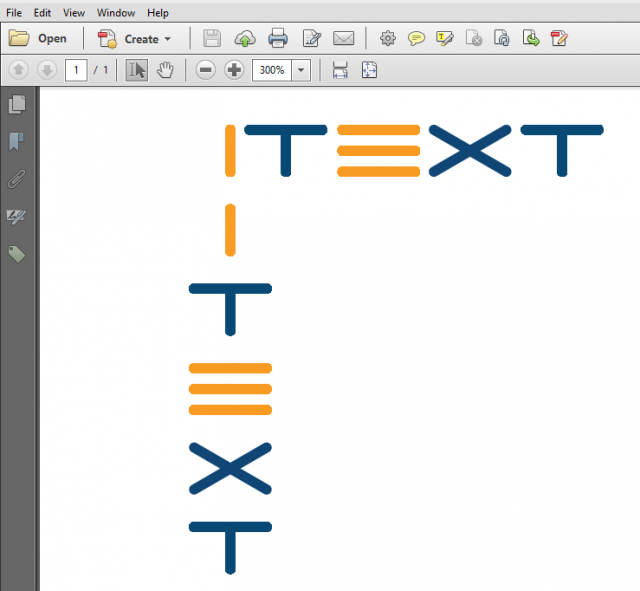The height and width of the screenshot is (591, 640).
Task: Click the 300% zoom value field
Action: (x=271, y=70)
